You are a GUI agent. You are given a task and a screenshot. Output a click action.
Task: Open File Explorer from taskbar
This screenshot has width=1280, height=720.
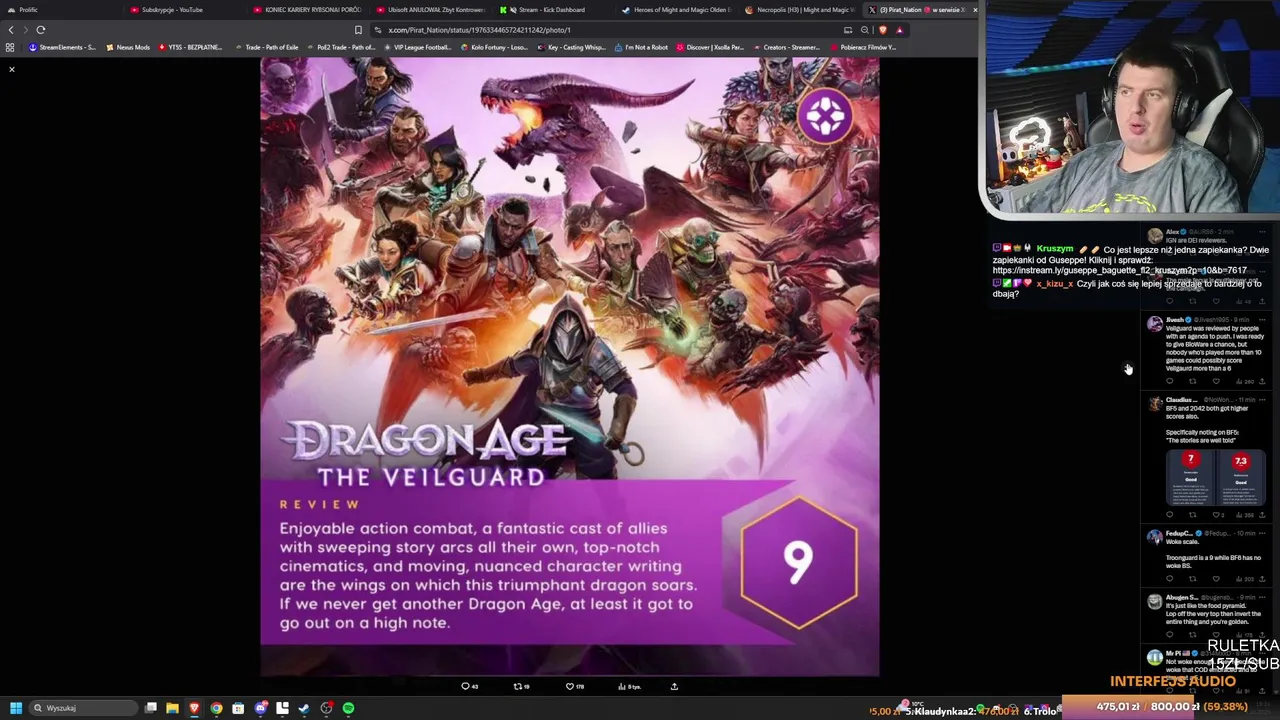(x=172, y=708)
